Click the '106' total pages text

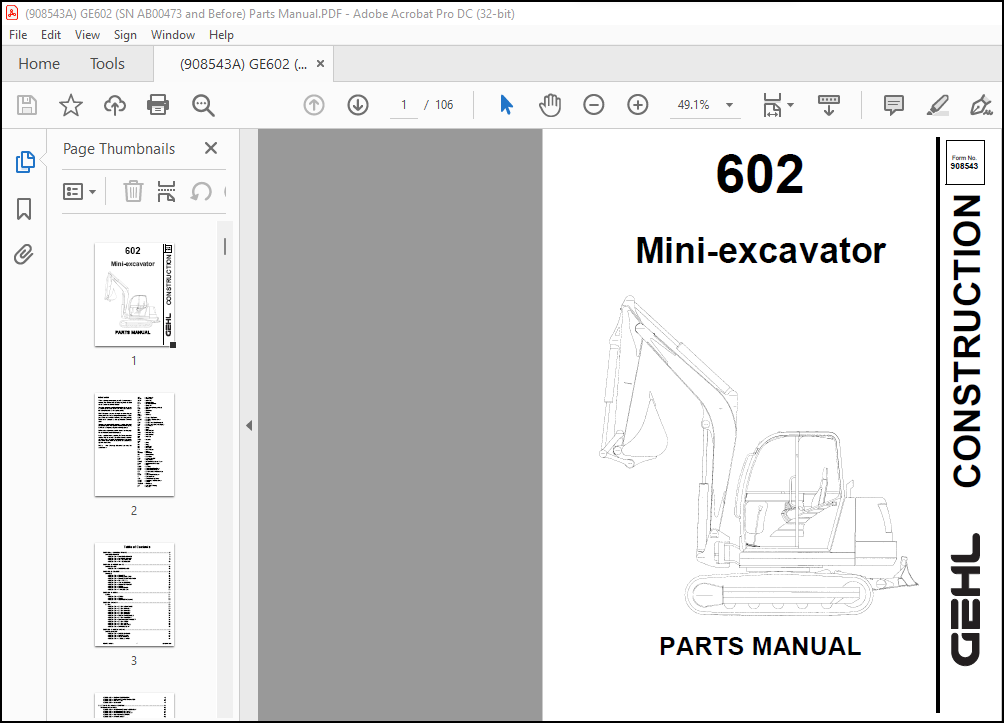click(444, 105)
